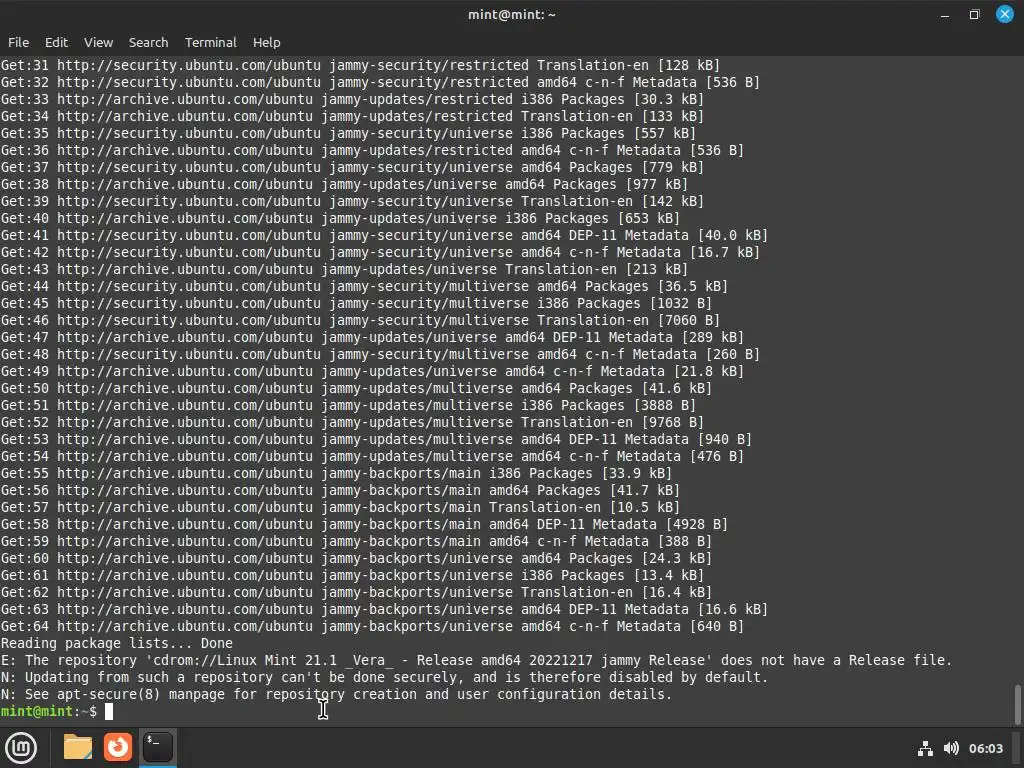Screen dimensions: 1024x768
Task: Open the clock showing 06:03
Action: coord(985,748)
